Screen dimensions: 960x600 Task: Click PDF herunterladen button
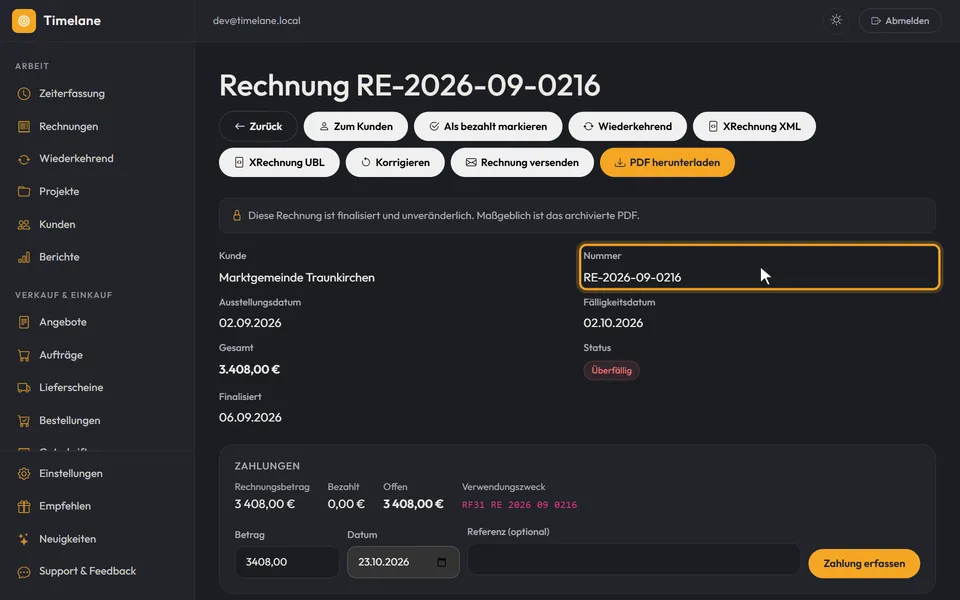click(x=667, y=163)
